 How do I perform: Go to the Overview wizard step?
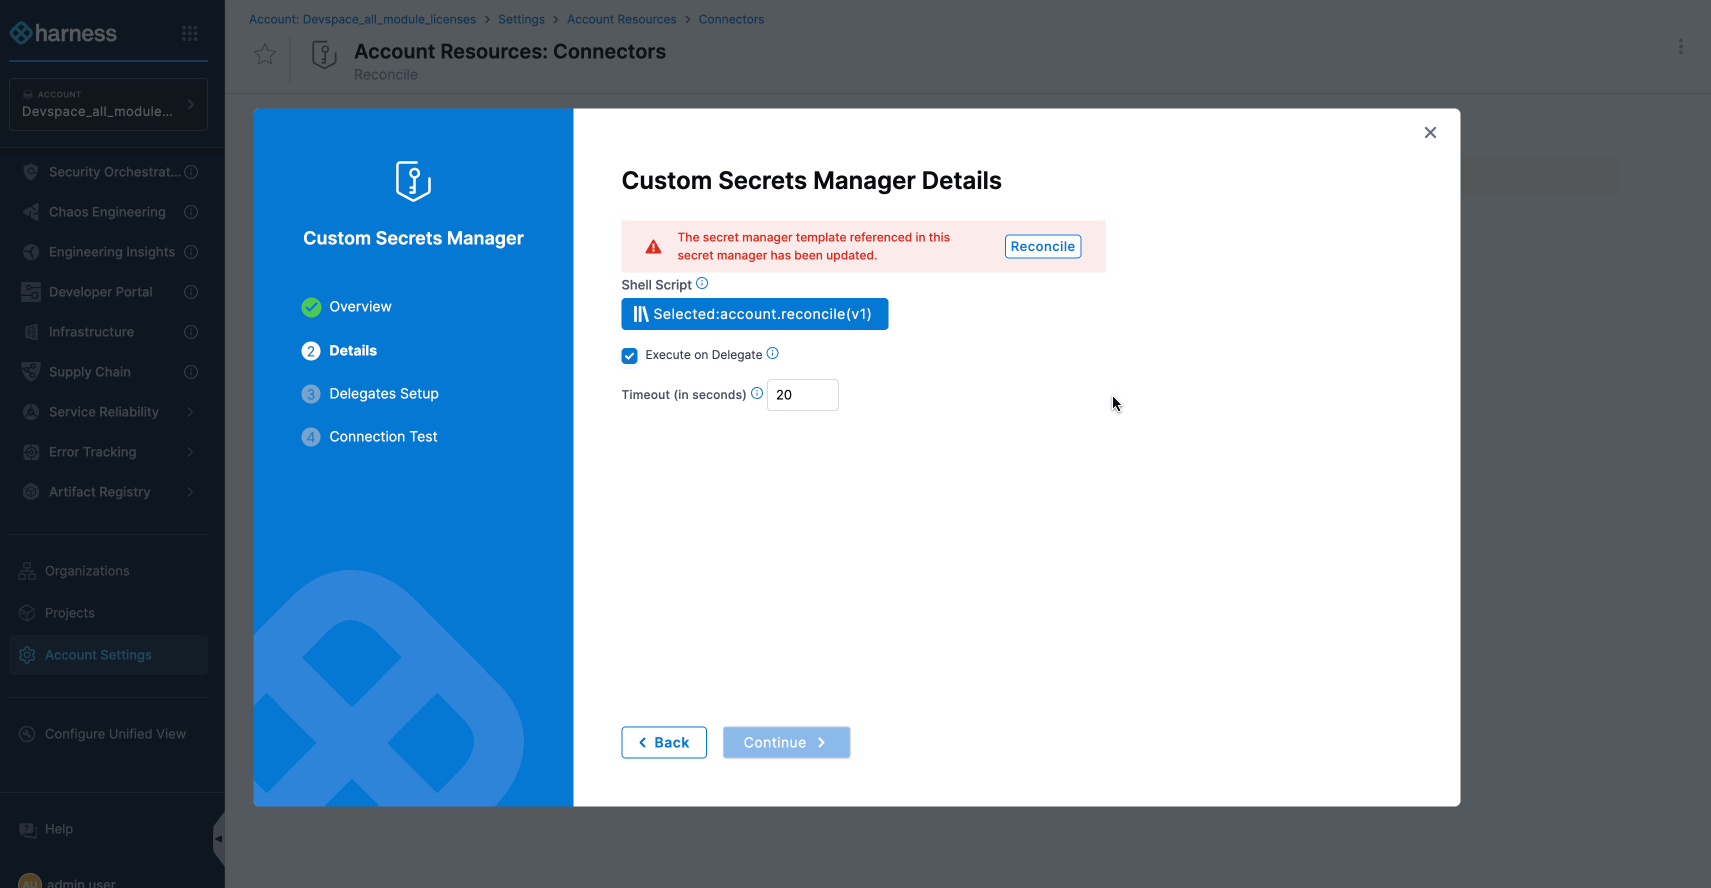pyautogui.click(x=360, y=307)
